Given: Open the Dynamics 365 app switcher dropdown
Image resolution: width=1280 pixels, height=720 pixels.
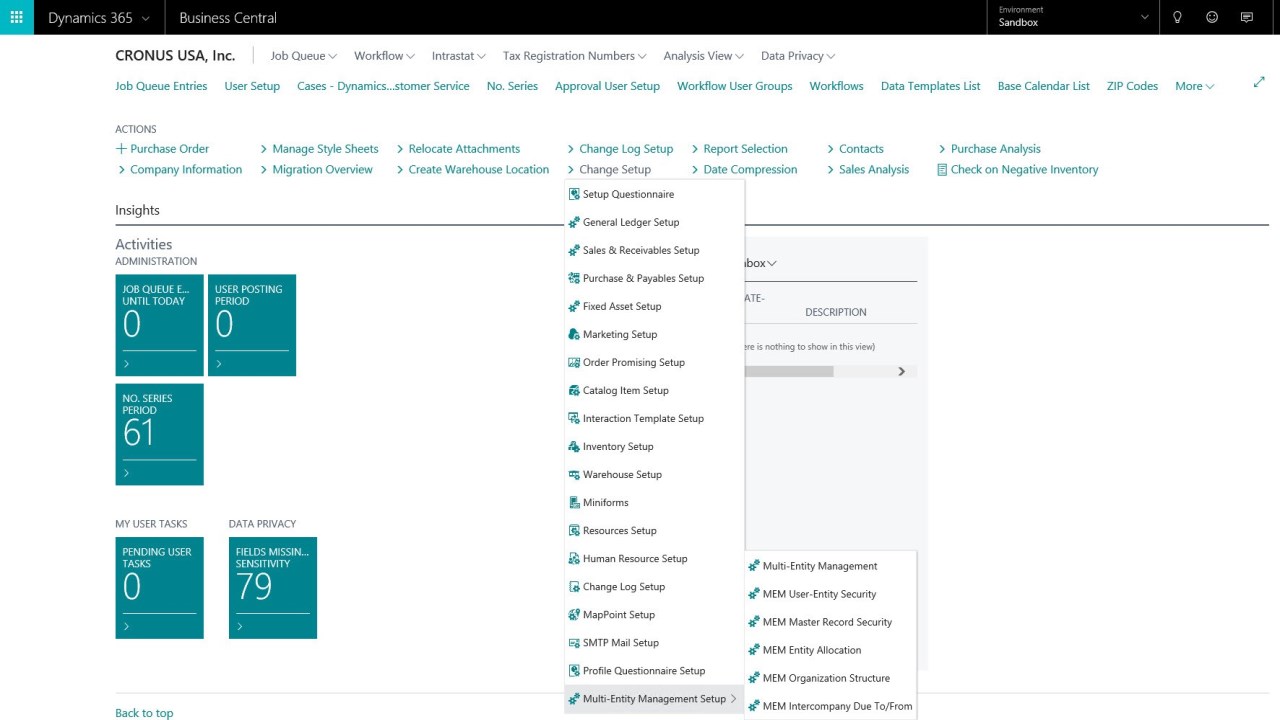Looking at the screenshot, I should coord(99,18).
